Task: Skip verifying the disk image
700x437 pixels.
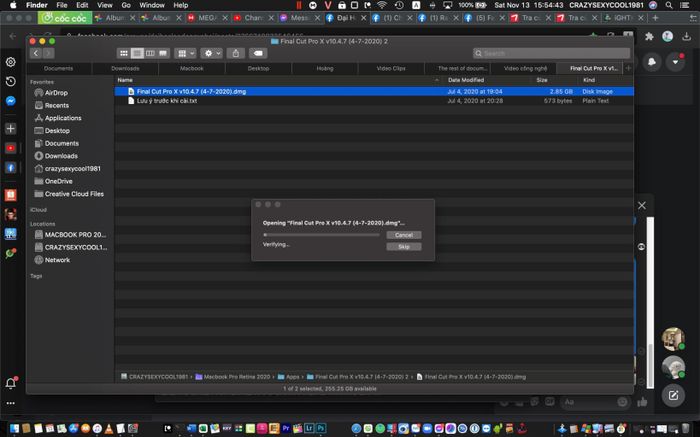Action: coord(404,246)
